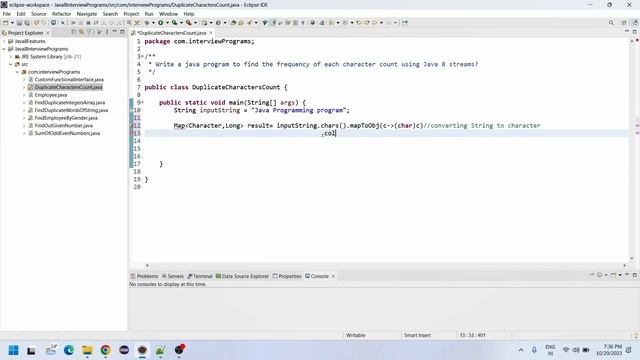Collapse the src folder
Viewport: 640px width, 360px height.
11,64
